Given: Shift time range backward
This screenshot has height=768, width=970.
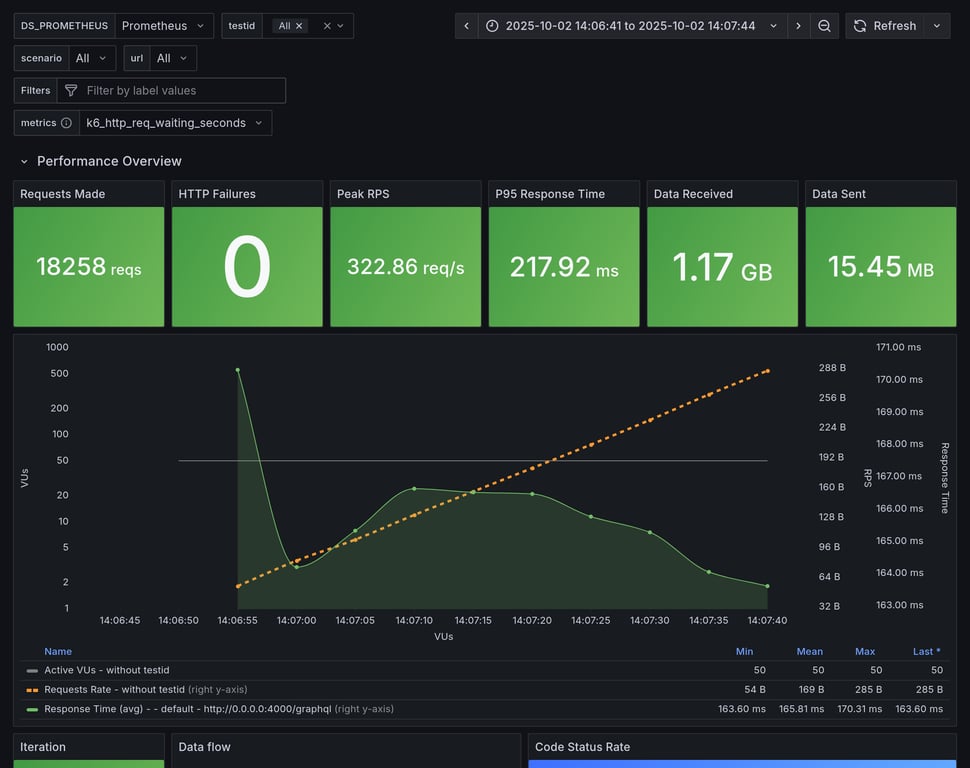Looking at the screenshot, I should click(466, 26).
